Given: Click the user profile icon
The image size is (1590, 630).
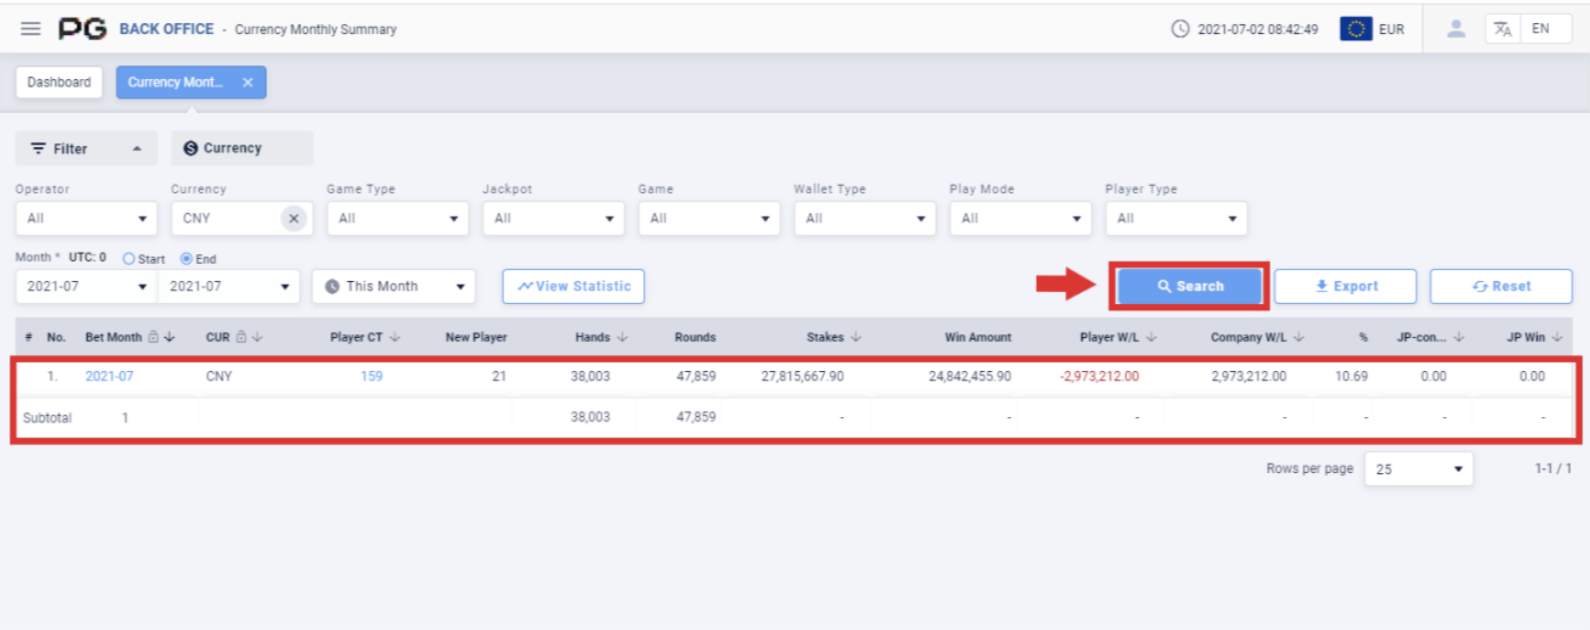Looking at the screenshot, I should [1455, 29].
